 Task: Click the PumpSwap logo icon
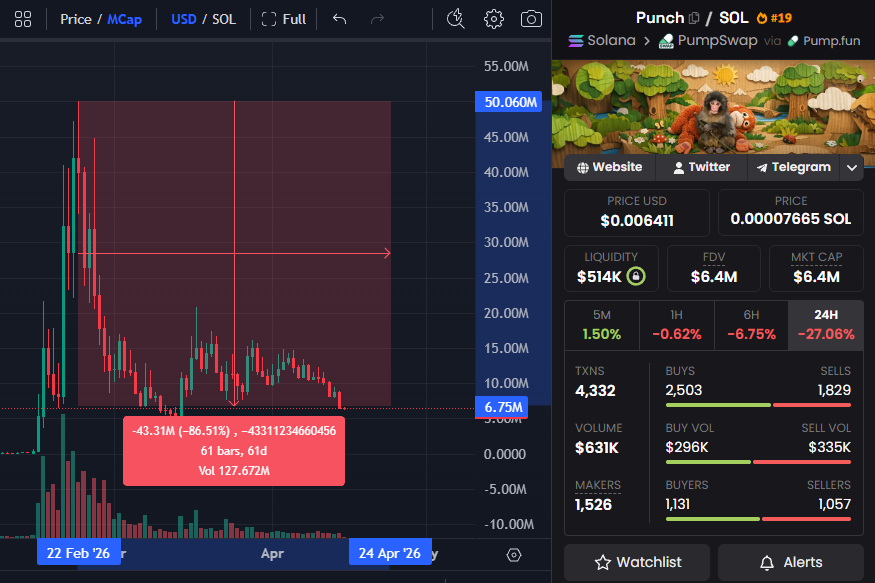(x=666, y=41)
